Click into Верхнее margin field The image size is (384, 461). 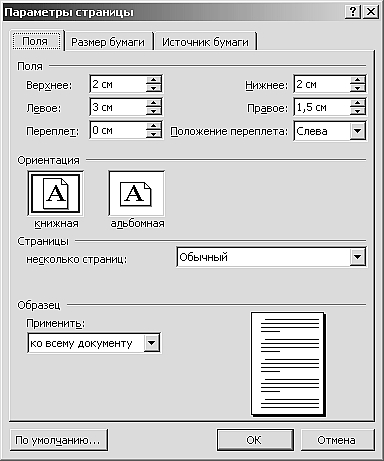118,84
